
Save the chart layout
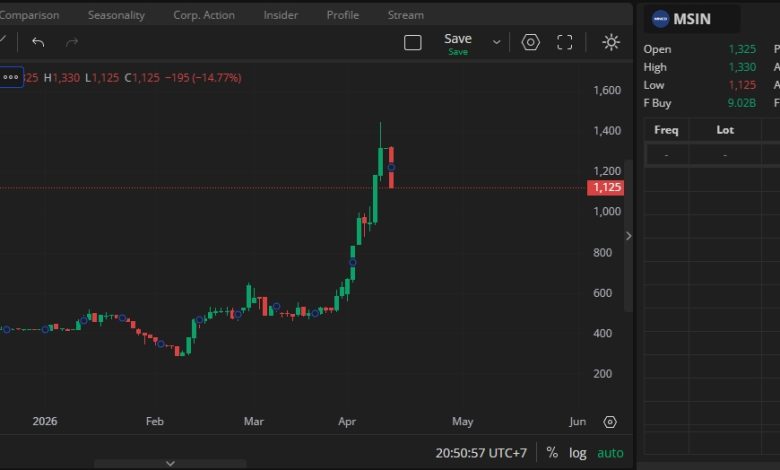click(x=458, y=44)
